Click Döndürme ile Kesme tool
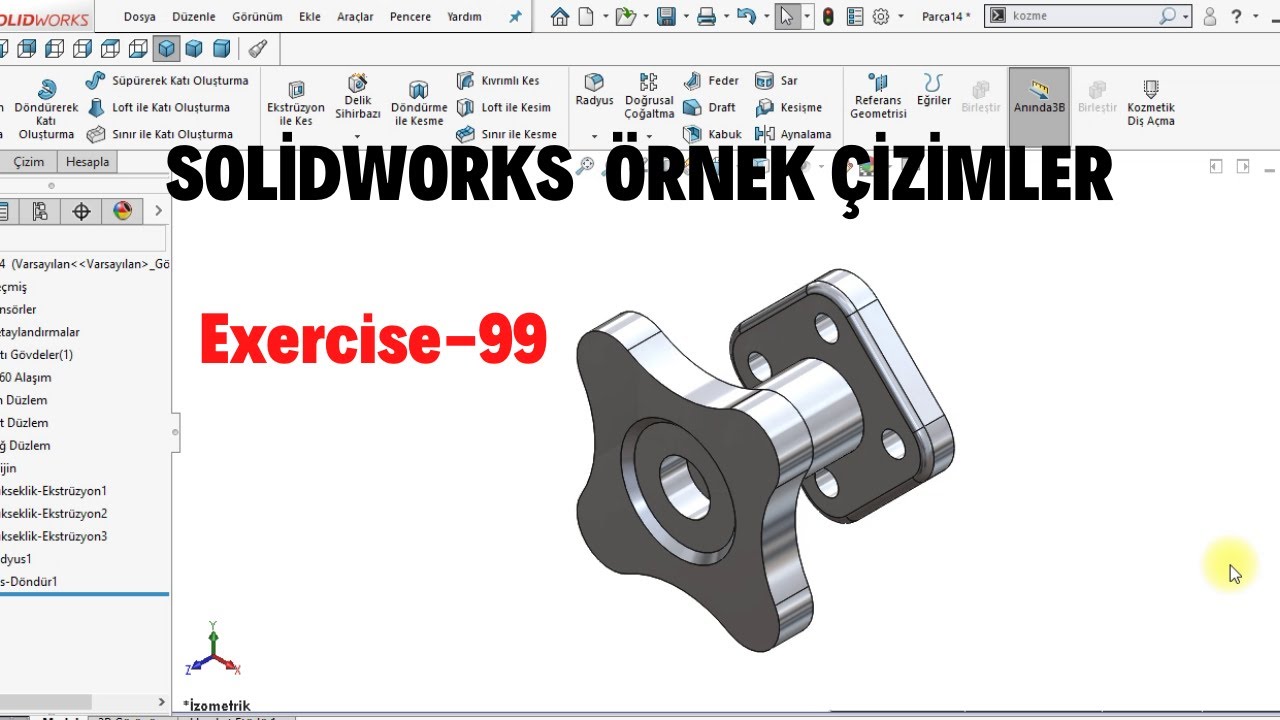 click(x=418, y=104)
